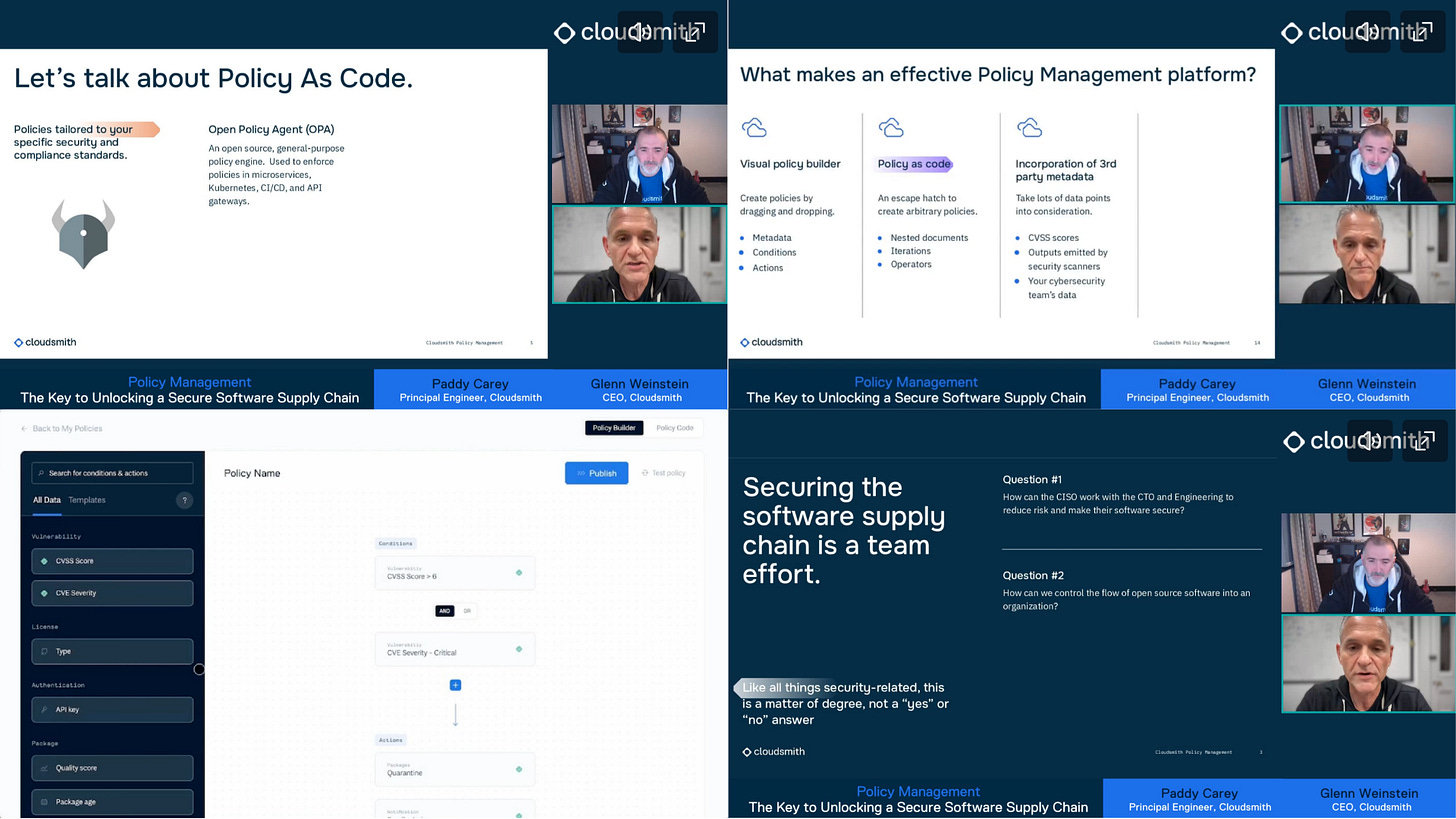Click the Open Policy Agent (OPA) heading
Screen dimensions: 1456x819
[271, 129]
